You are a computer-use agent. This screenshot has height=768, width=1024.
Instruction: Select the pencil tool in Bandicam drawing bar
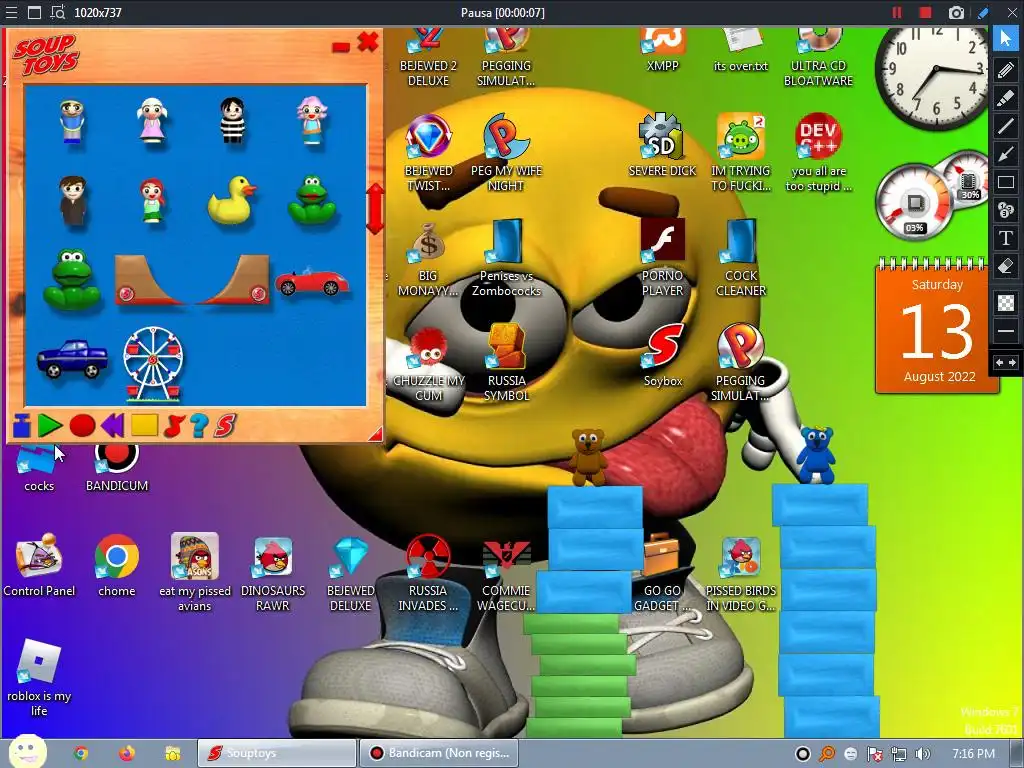coord(1006,69)
